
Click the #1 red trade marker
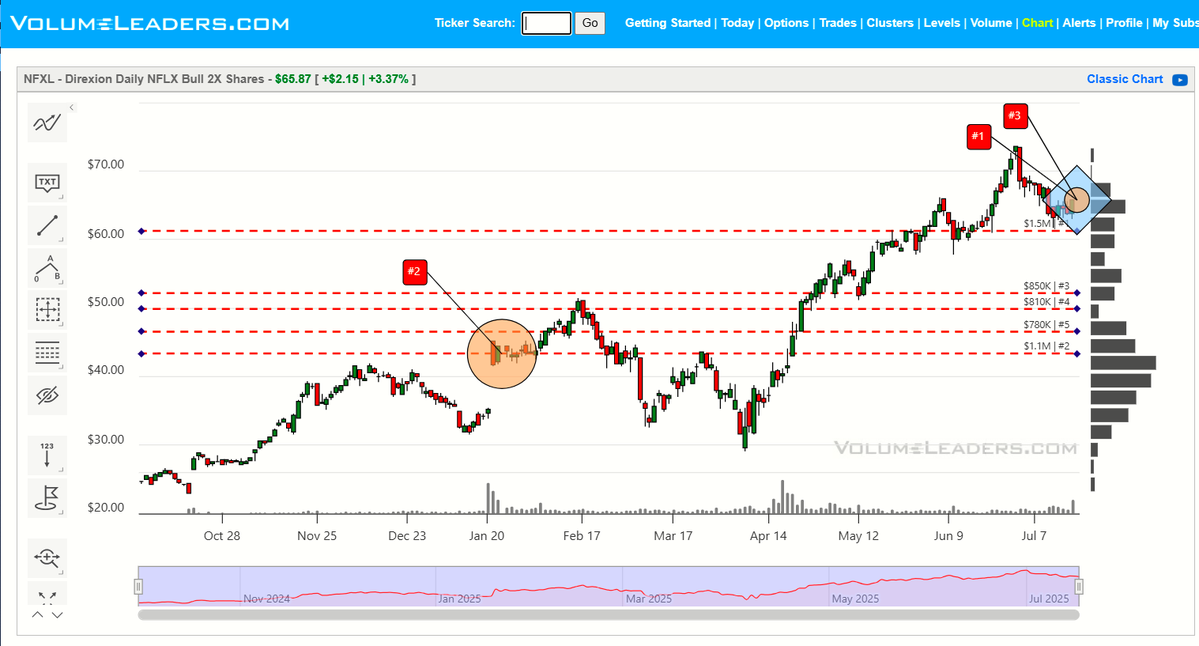[x=979, y=137]
